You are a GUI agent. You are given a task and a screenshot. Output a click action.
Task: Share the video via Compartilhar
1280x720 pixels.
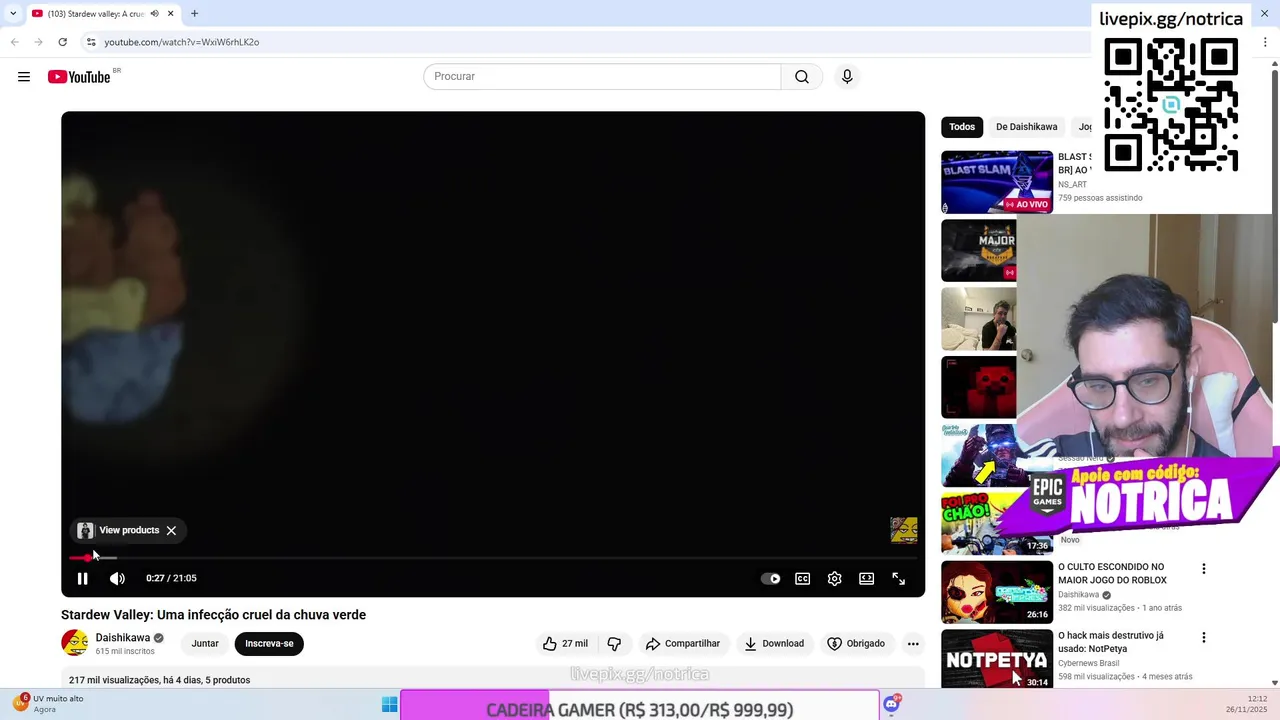(683, 643)
